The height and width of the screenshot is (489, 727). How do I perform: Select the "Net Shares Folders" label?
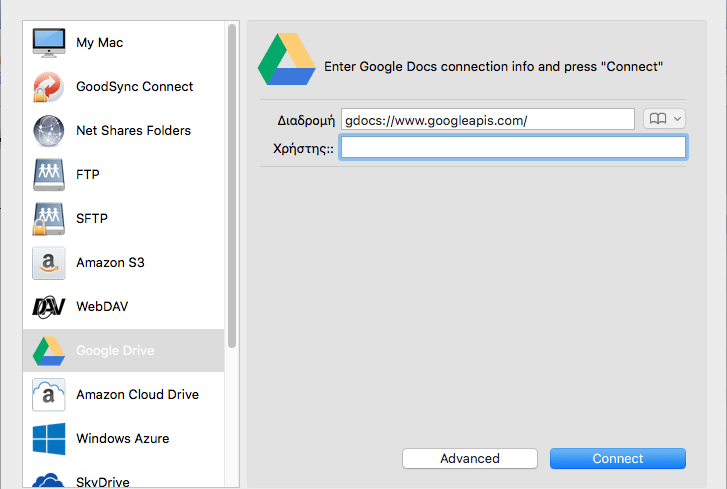click(x=134, y=131)
